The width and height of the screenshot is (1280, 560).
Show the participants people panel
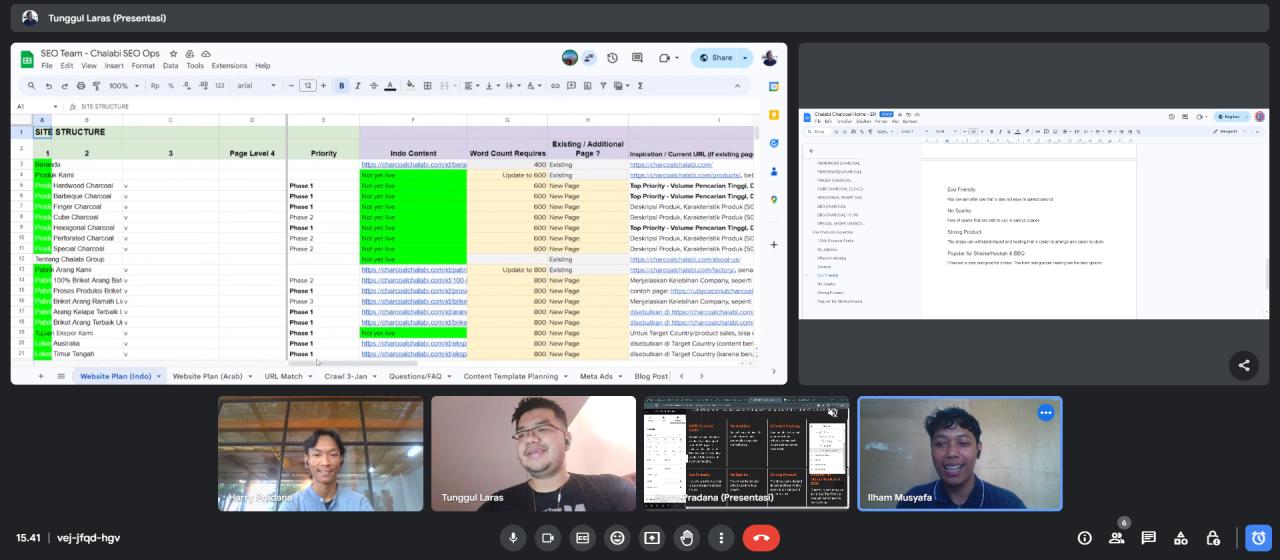click(1117, 538)
